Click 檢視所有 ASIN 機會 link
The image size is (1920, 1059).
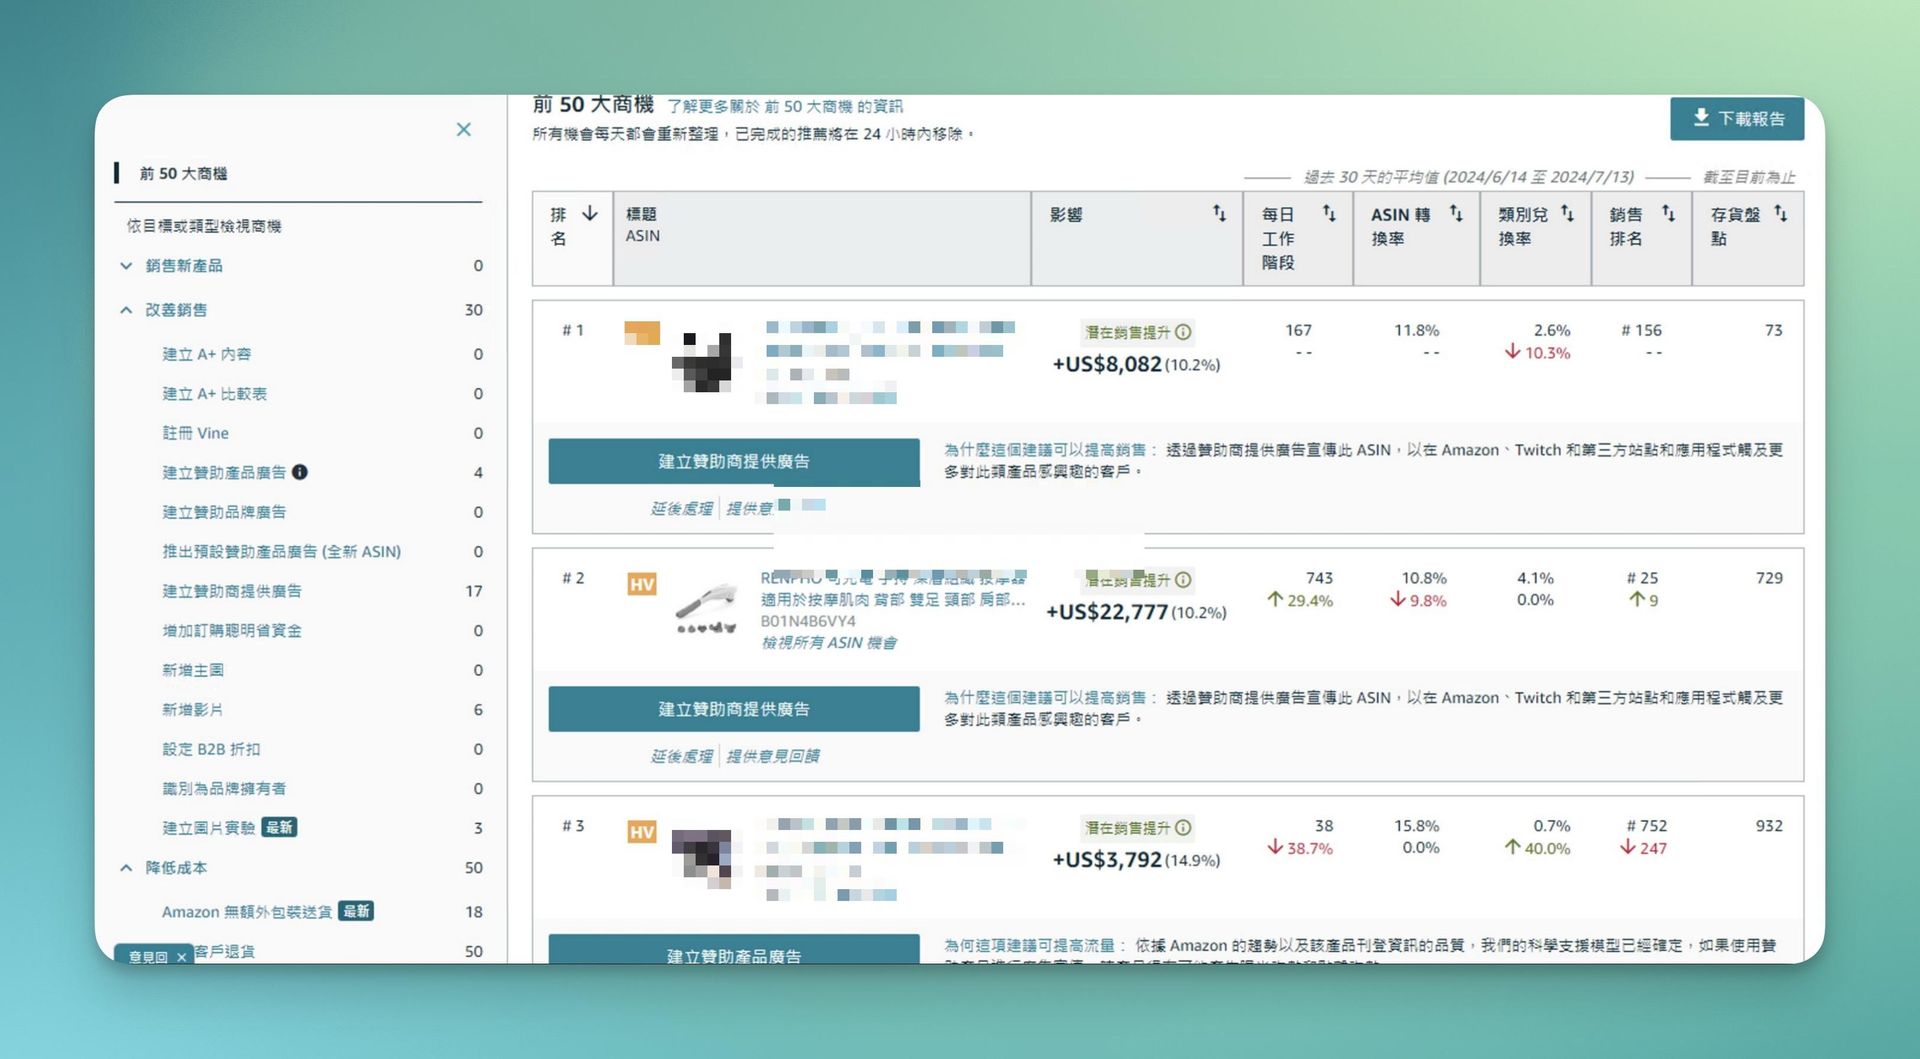point(828,643)
